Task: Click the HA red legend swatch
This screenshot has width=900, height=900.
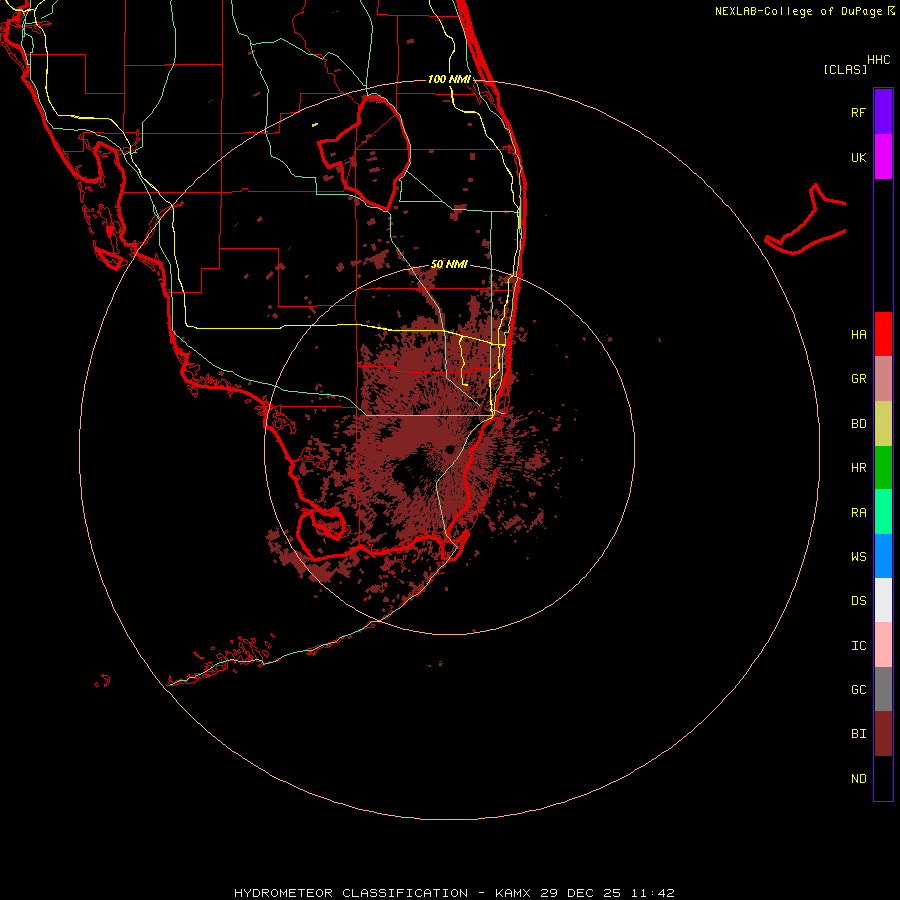Action: point(883,334)
